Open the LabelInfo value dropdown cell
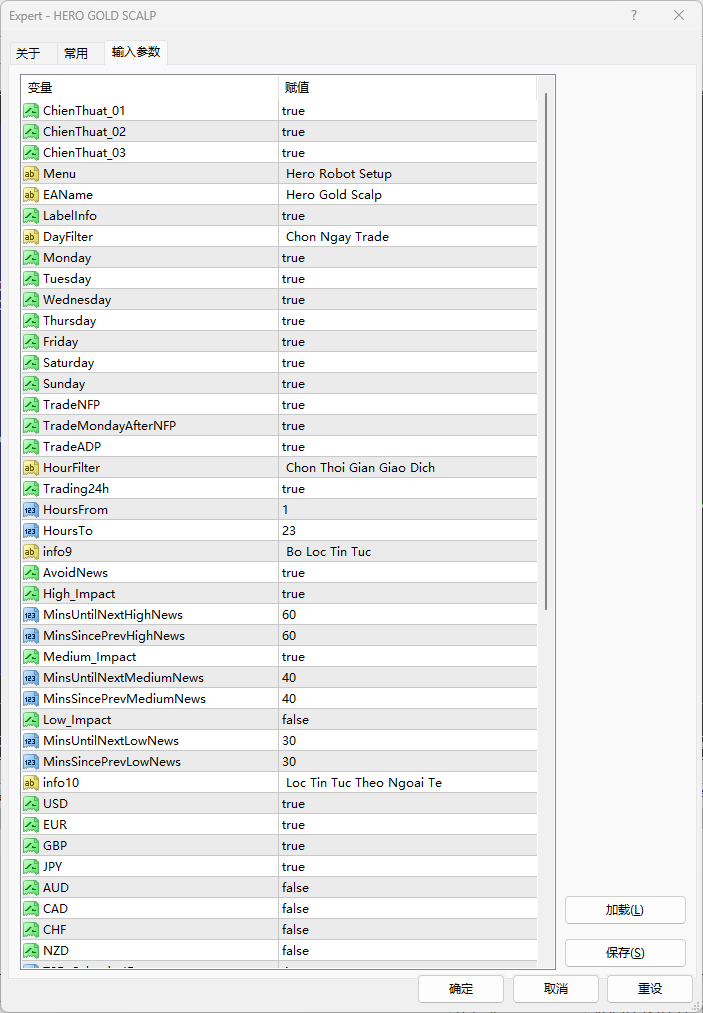Image resolution: width=703 pixels, height=1013 pixels. (407, 216)
